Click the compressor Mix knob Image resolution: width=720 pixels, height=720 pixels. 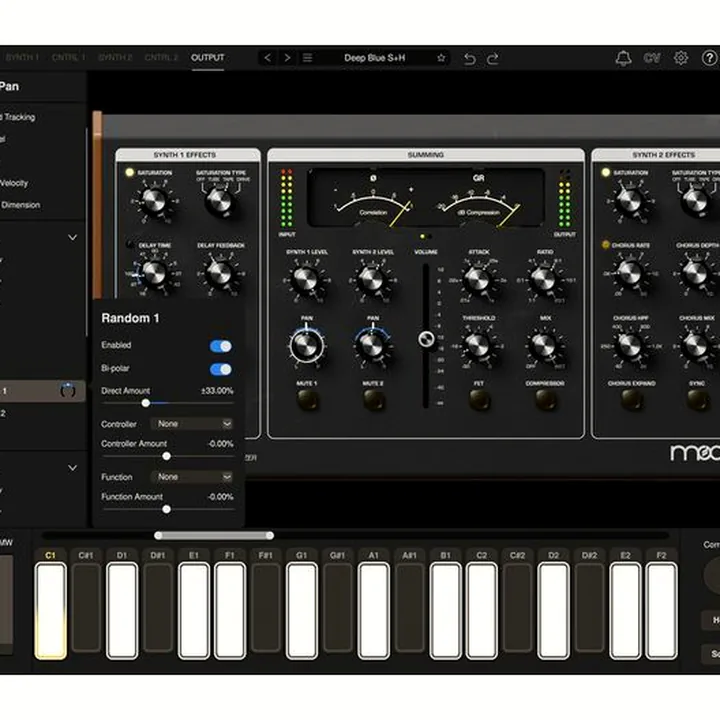pyautogui.click(x=544, y=345)
